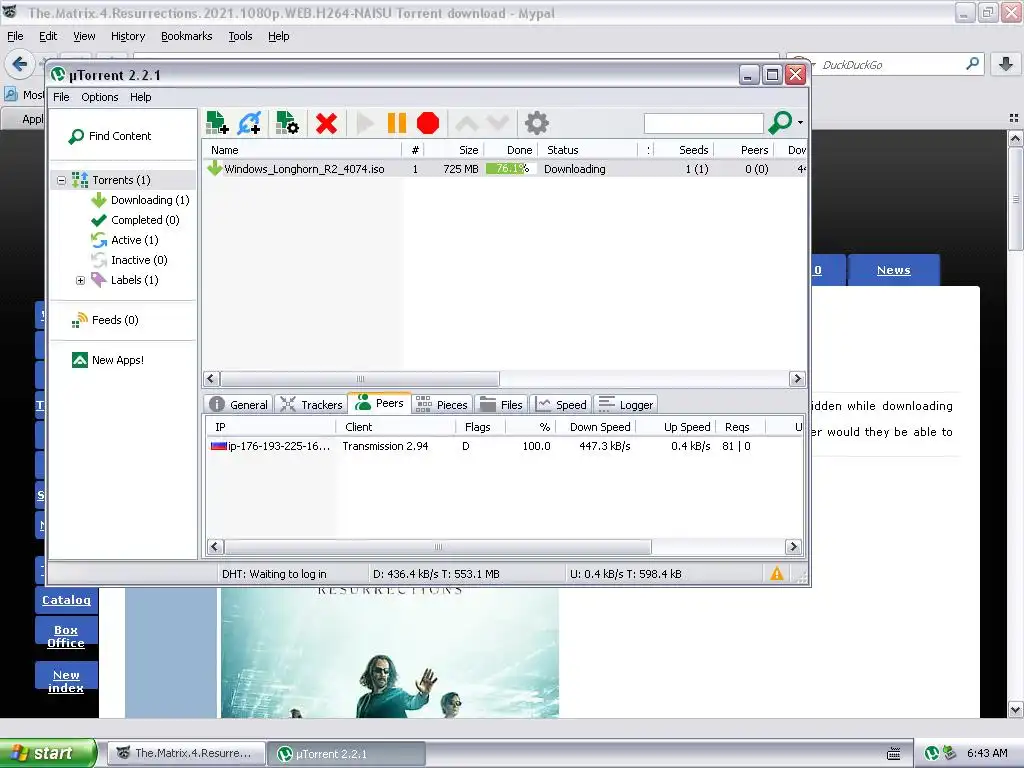The image size is (1024, 768).
Task: Sort torrents by the Seeds column
Action: click(684, 150)
